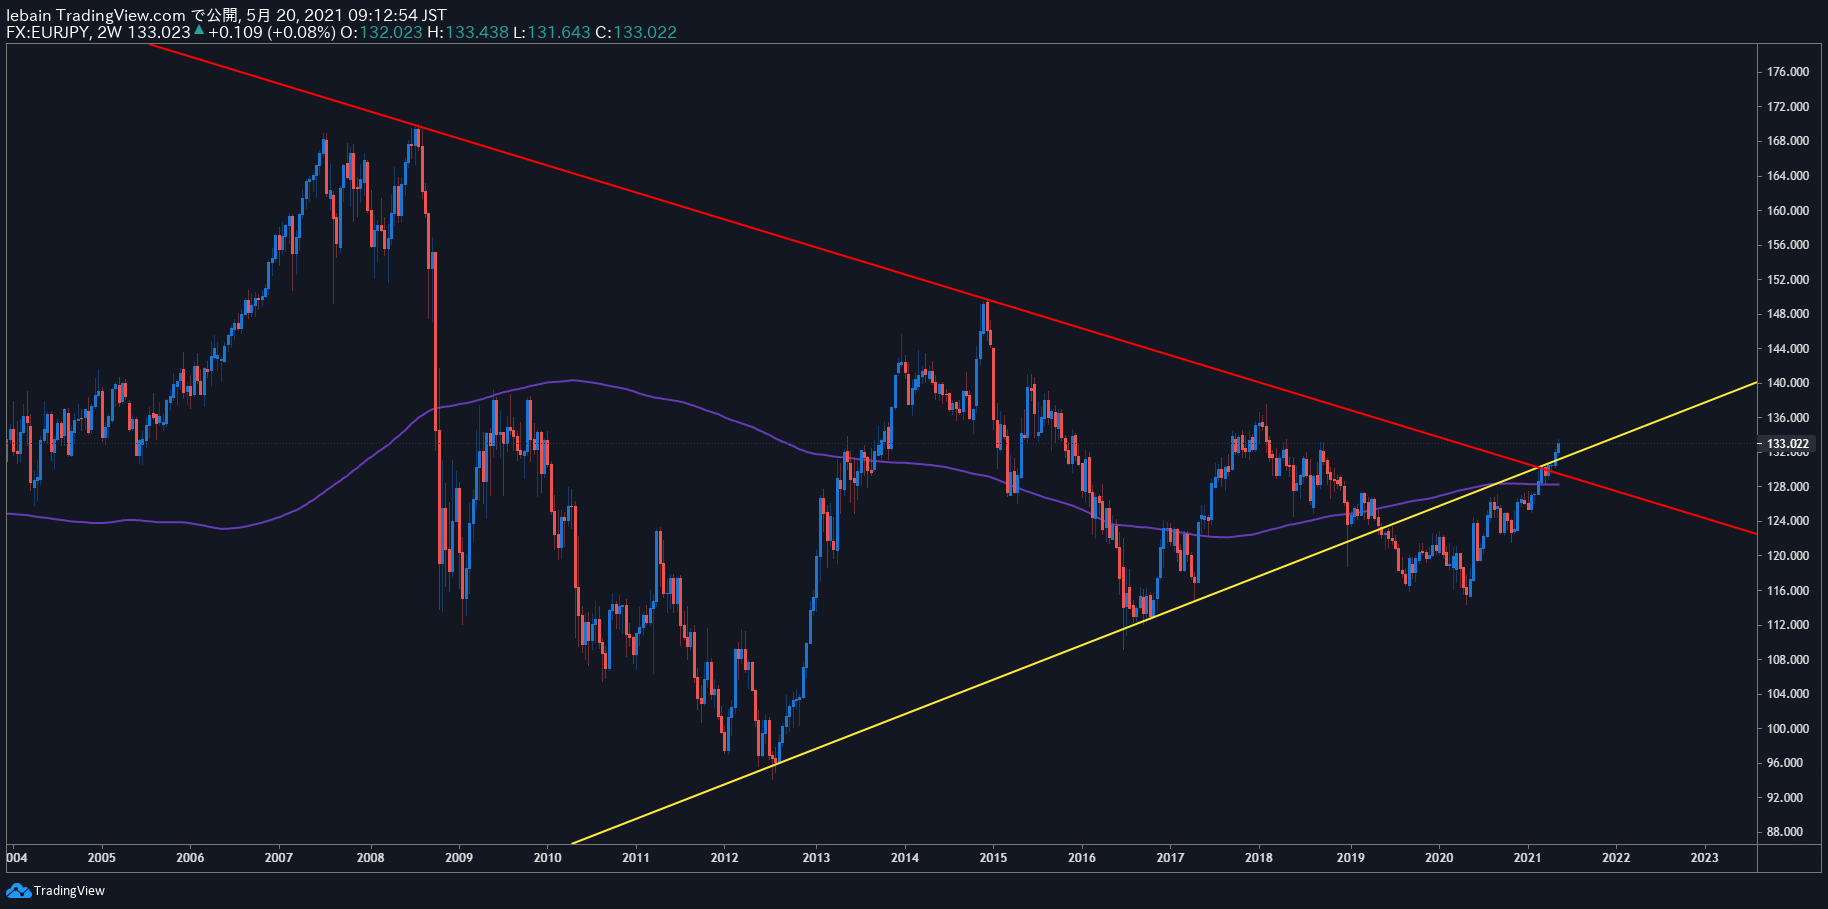1828x909 pixels.
Task: Click the lebain author name in header
Action: click(x=29, y=15)
